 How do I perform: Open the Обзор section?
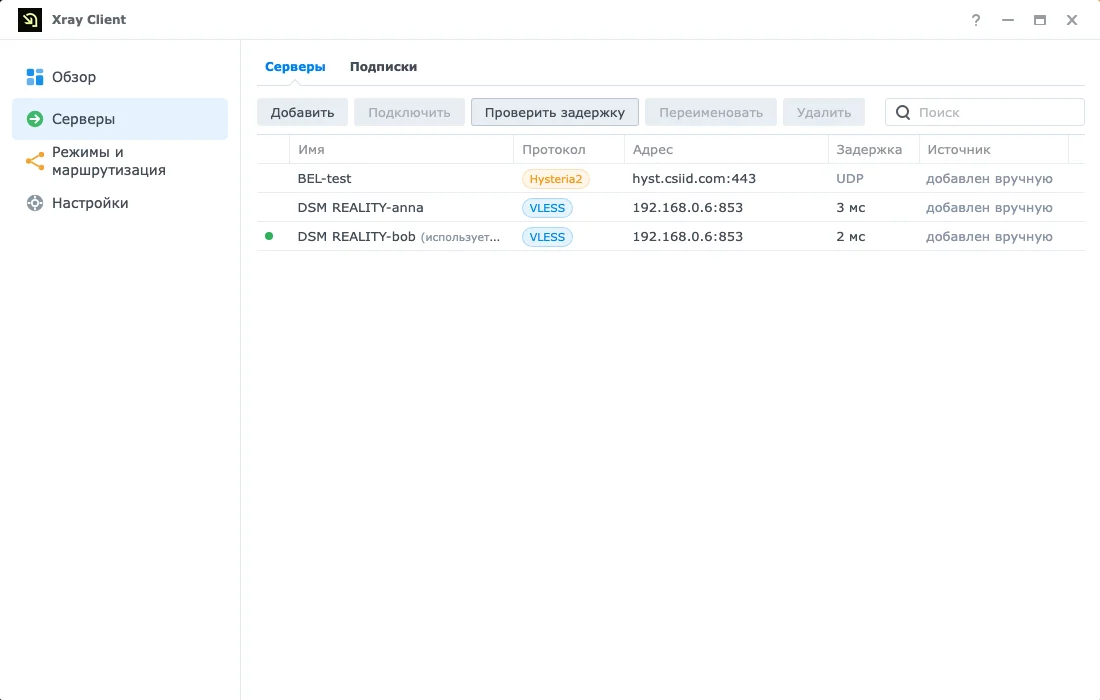click(120, 77)
